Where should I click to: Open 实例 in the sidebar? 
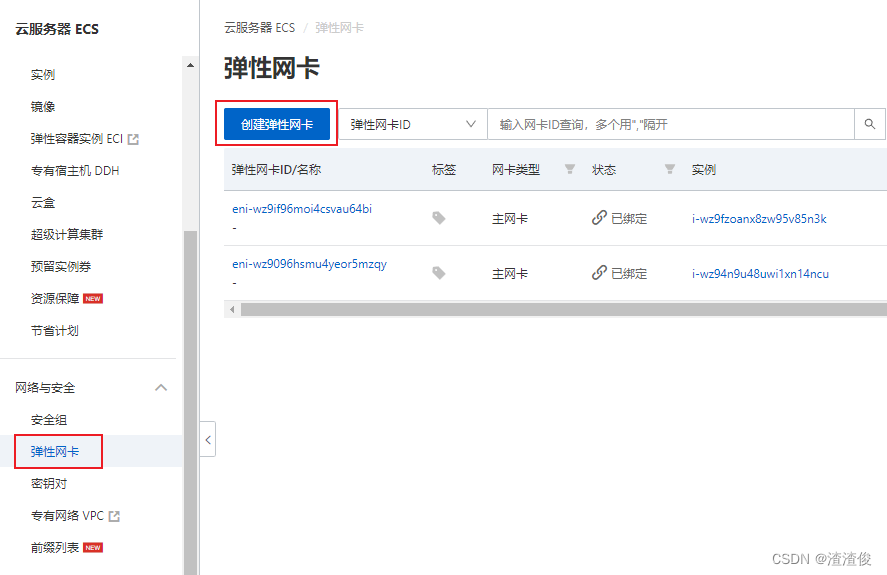(43, 75)
